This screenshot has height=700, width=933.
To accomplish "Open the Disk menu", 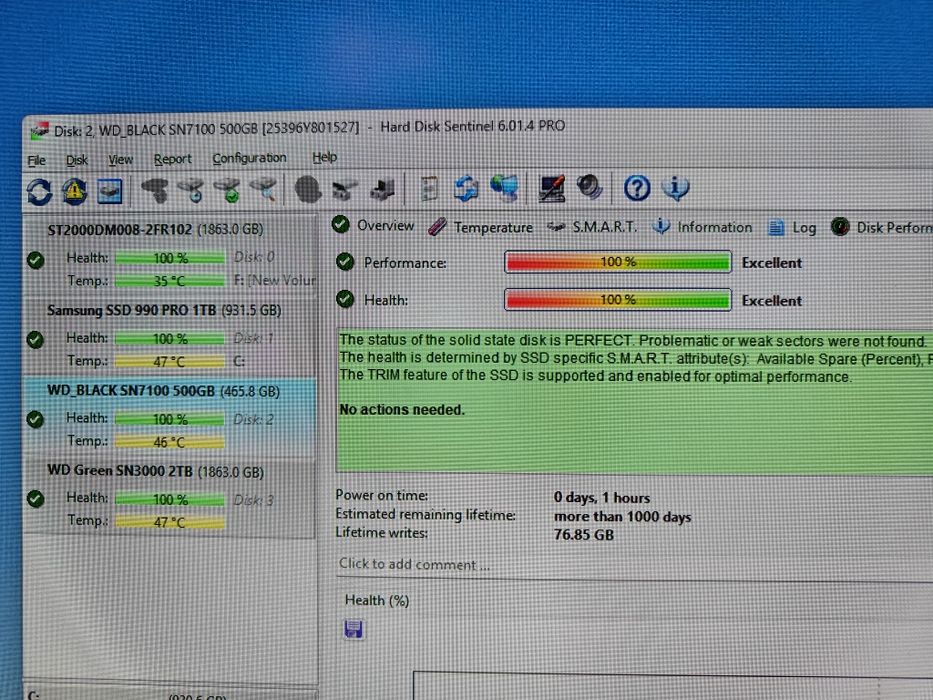I will pos(77,160).
